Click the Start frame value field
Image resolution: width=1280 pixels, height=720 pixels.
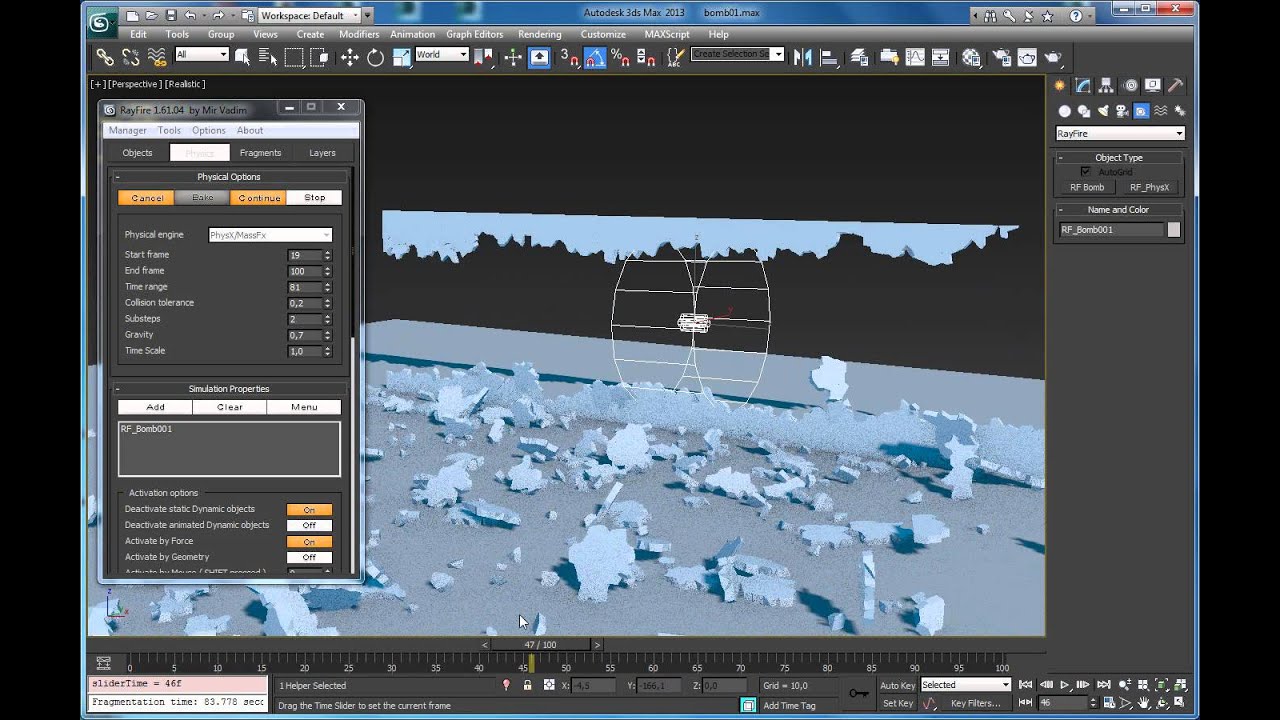[x=304, y=256]
